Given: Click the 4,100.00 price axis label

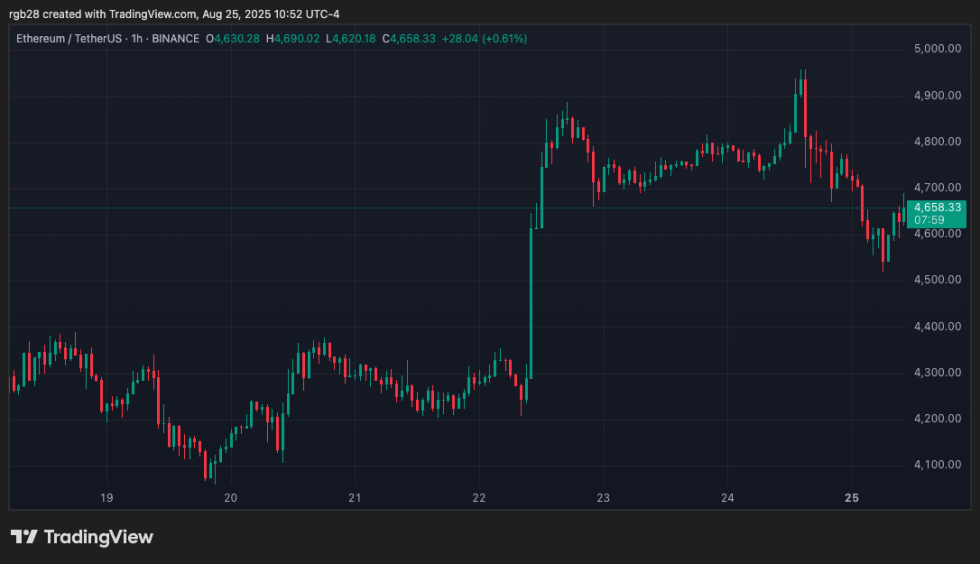Looking at the screenshot, I should 939,465.
